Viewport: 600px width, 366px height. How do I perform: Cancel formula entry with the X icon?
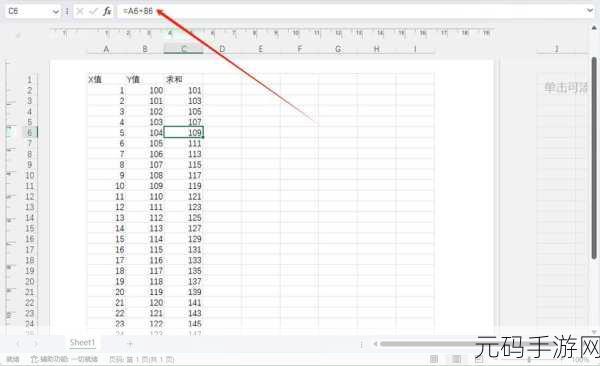click(80, 11)
